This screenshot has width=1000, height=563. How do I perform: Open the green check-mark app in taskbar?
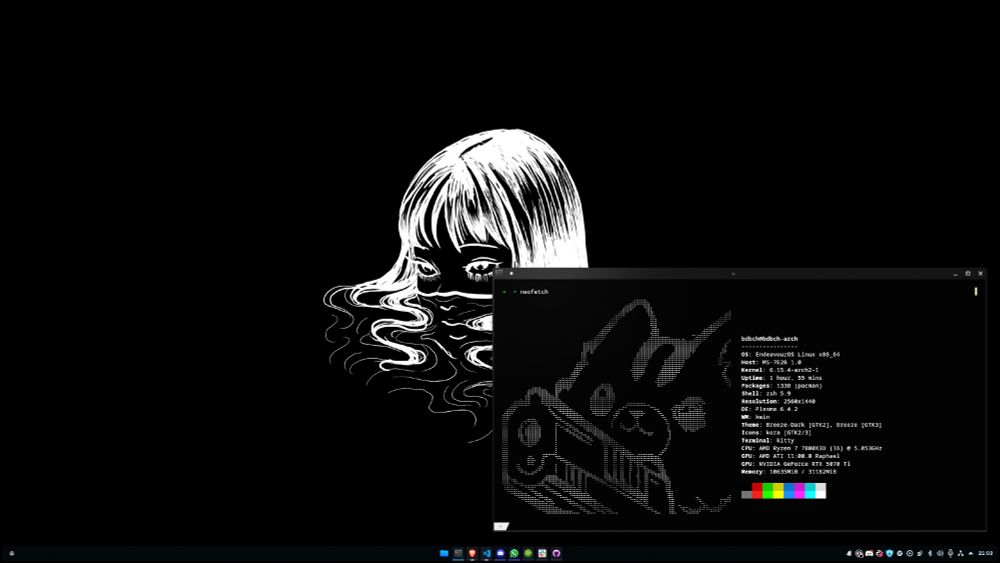point(528,553)
